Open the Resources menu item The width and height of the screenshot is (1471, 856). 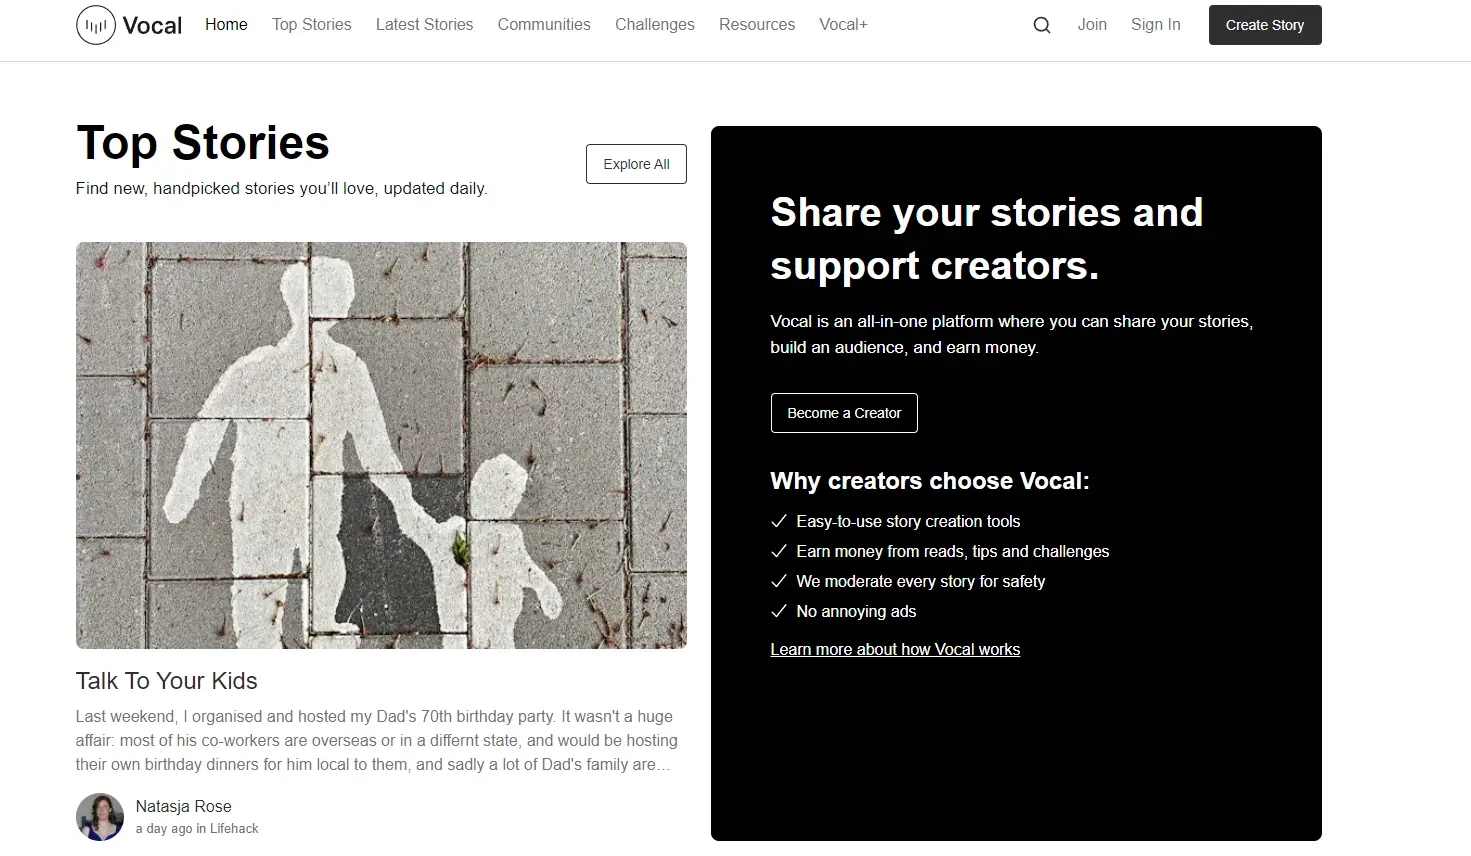[756, 25]
